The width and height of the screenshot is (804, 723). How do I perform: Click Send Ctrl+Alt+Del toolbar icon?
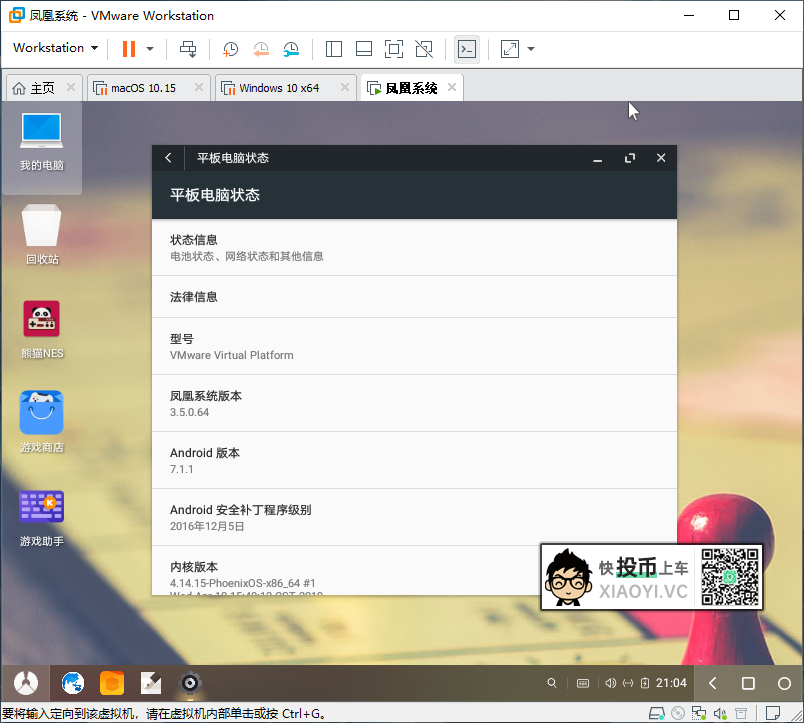pos(188,49)
